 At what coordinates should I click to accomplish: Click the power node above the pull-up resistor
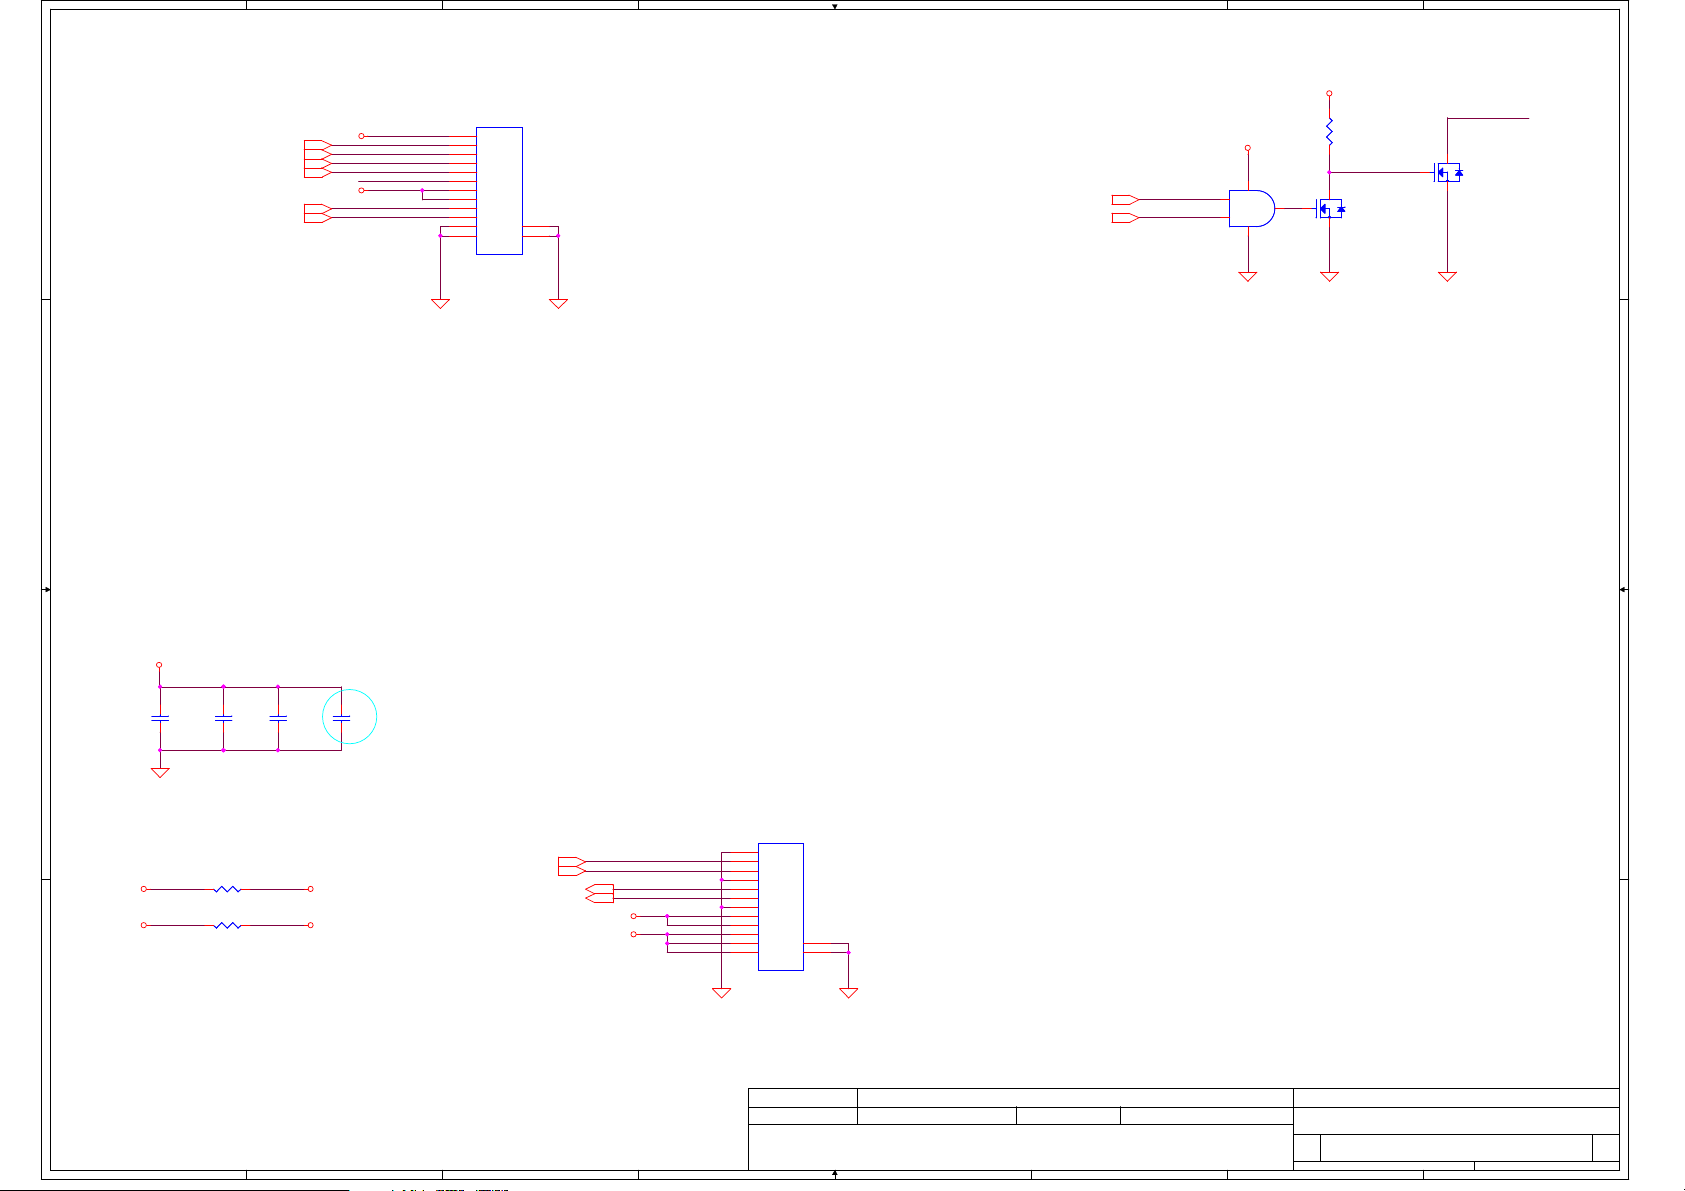click(1329, 93)
